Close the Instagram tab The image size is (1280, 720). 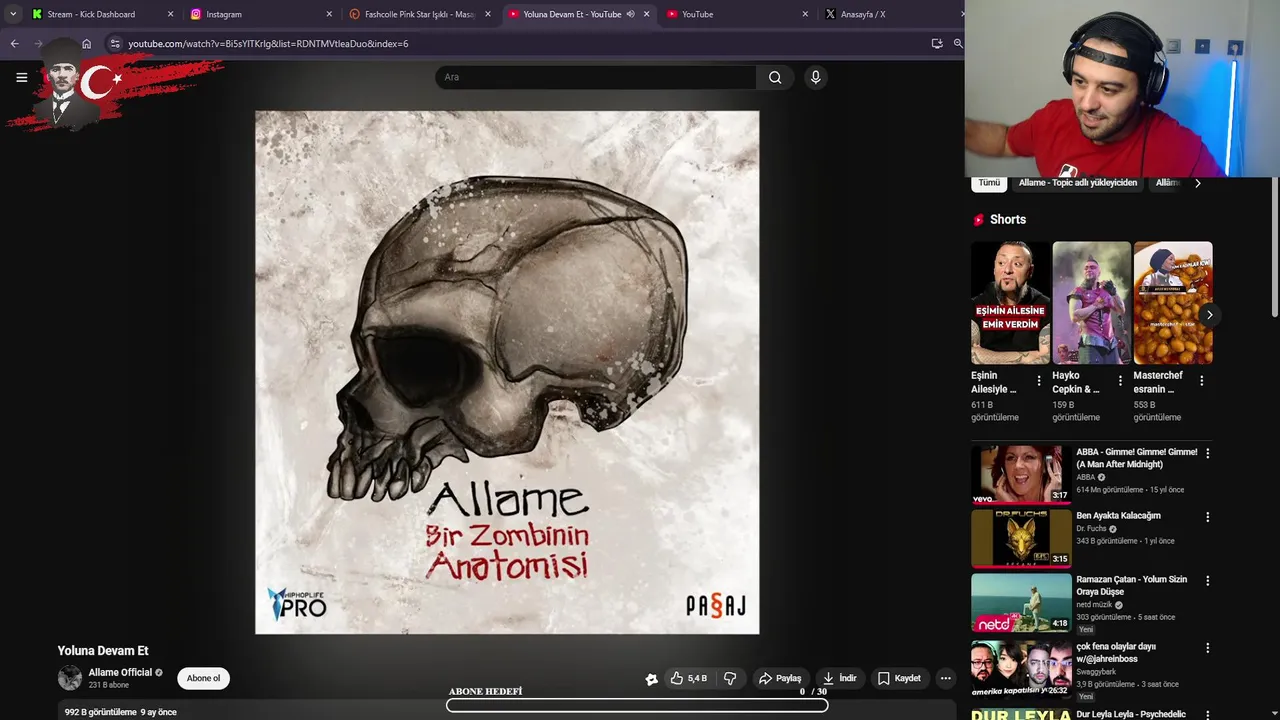point(329,14)
